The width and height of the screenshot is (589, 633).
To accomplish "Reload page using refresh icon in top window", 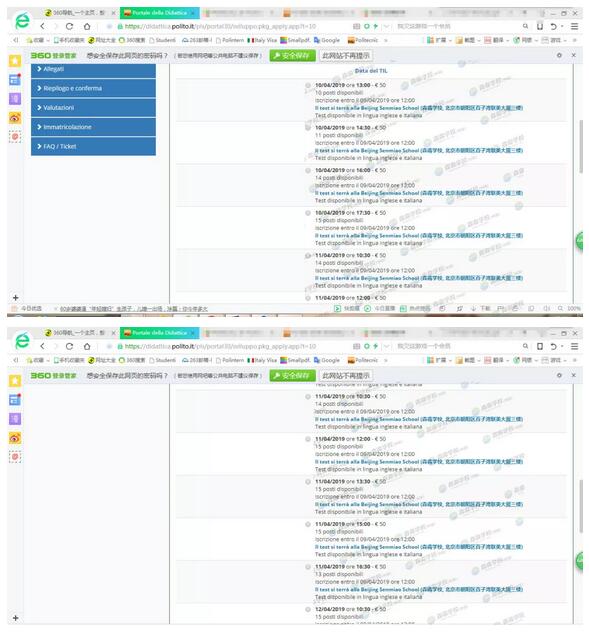I will 69,26.
